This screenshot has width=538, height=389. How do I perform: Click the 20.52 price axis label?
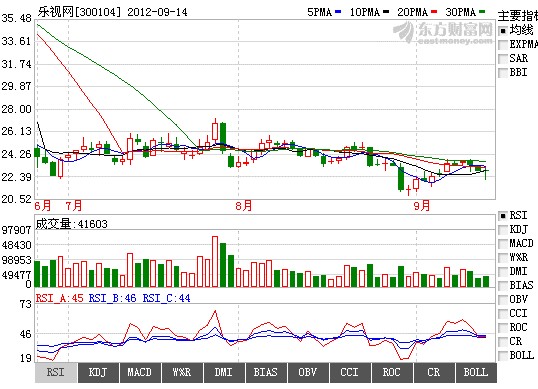click(x=16, y=199)
